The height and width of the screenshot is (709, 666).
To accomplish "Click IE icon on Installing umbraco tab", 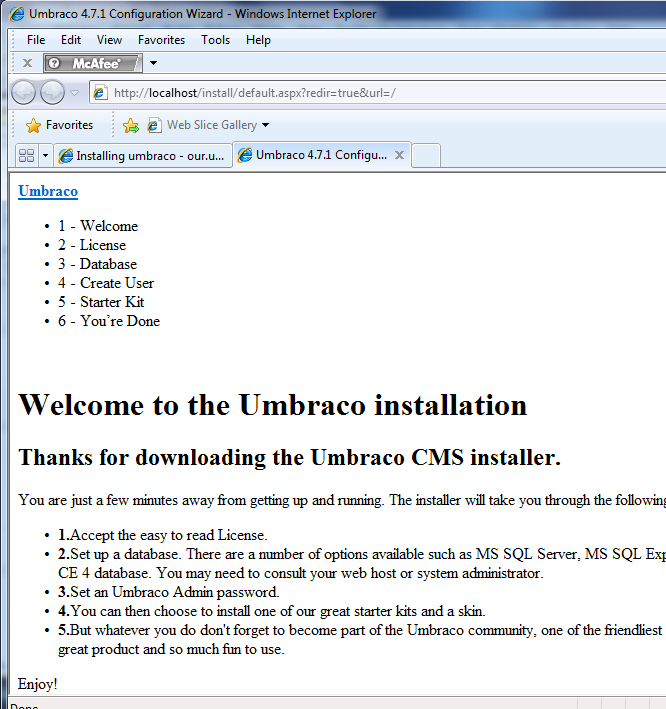I will 66,156.
